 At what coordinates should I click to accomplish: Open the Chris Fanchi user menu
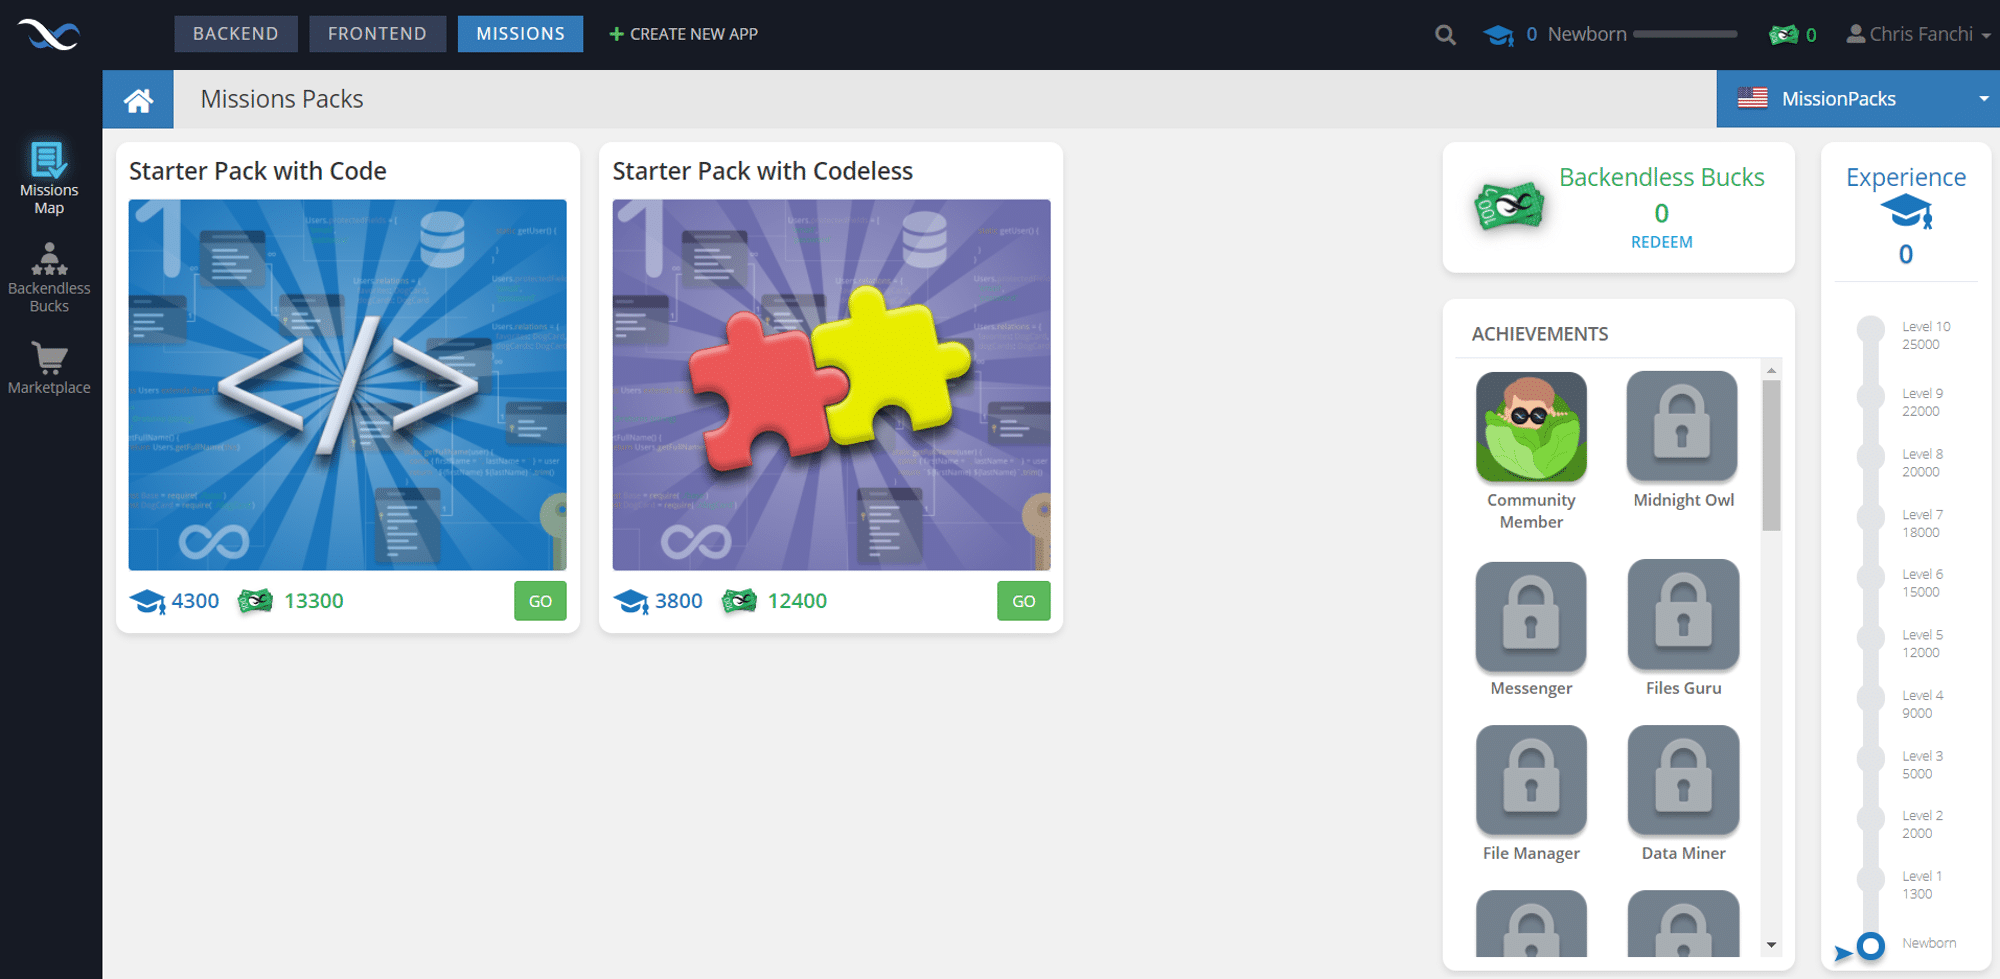1918,34
